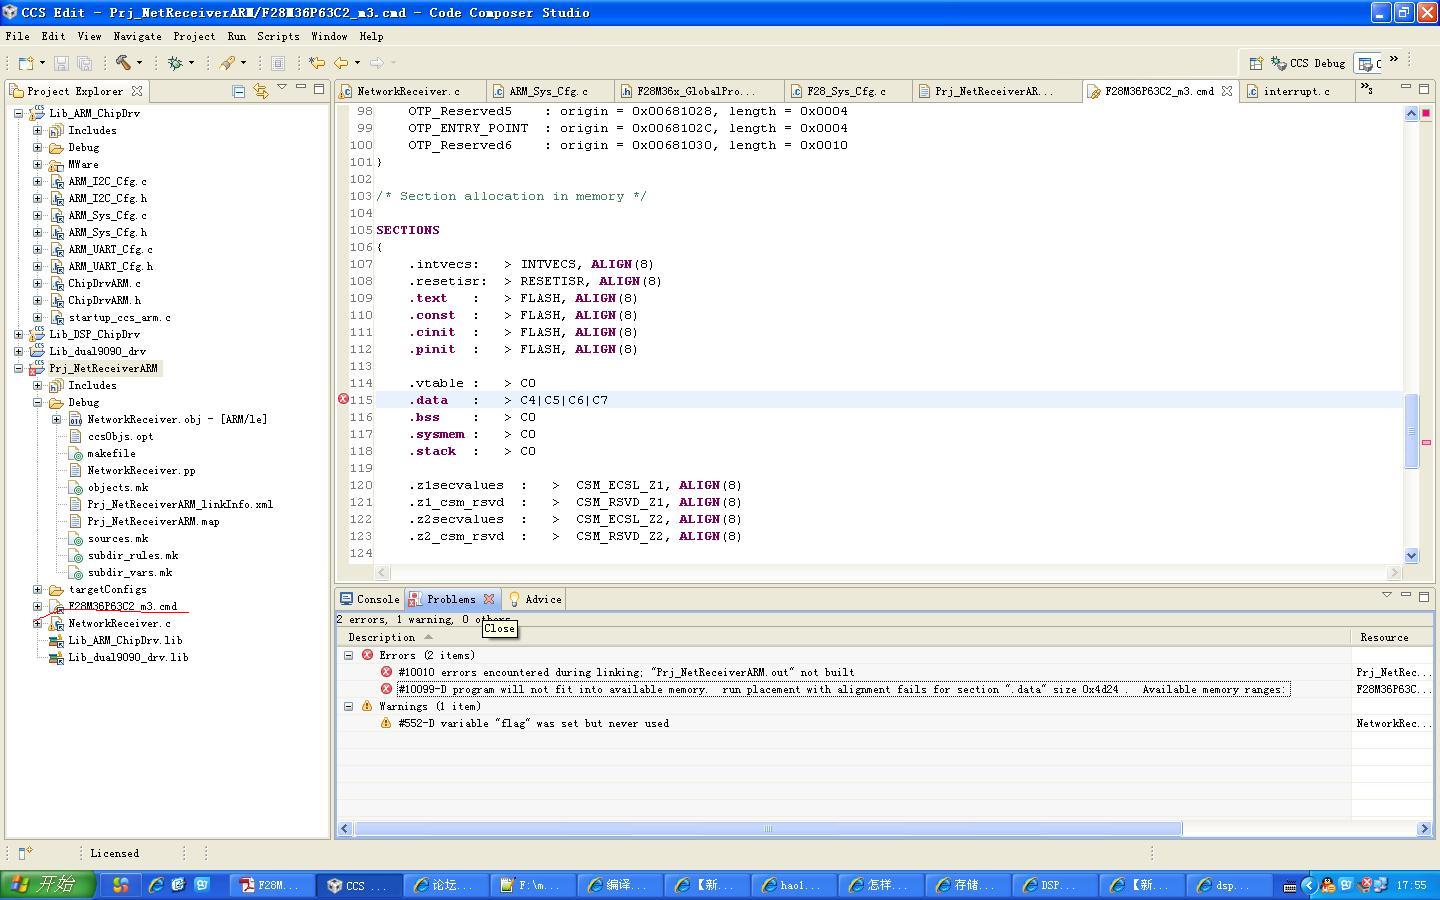
Task: Click Problems panel horizontal scrollbar thumb
Action: 767,828
